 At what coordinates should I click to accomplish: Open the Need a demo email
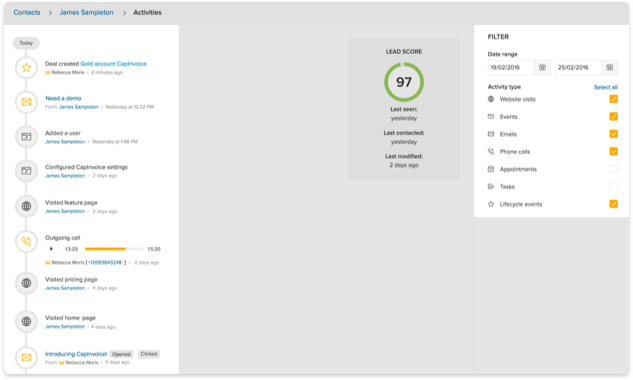pyautogui.click(x=63, y=98)
